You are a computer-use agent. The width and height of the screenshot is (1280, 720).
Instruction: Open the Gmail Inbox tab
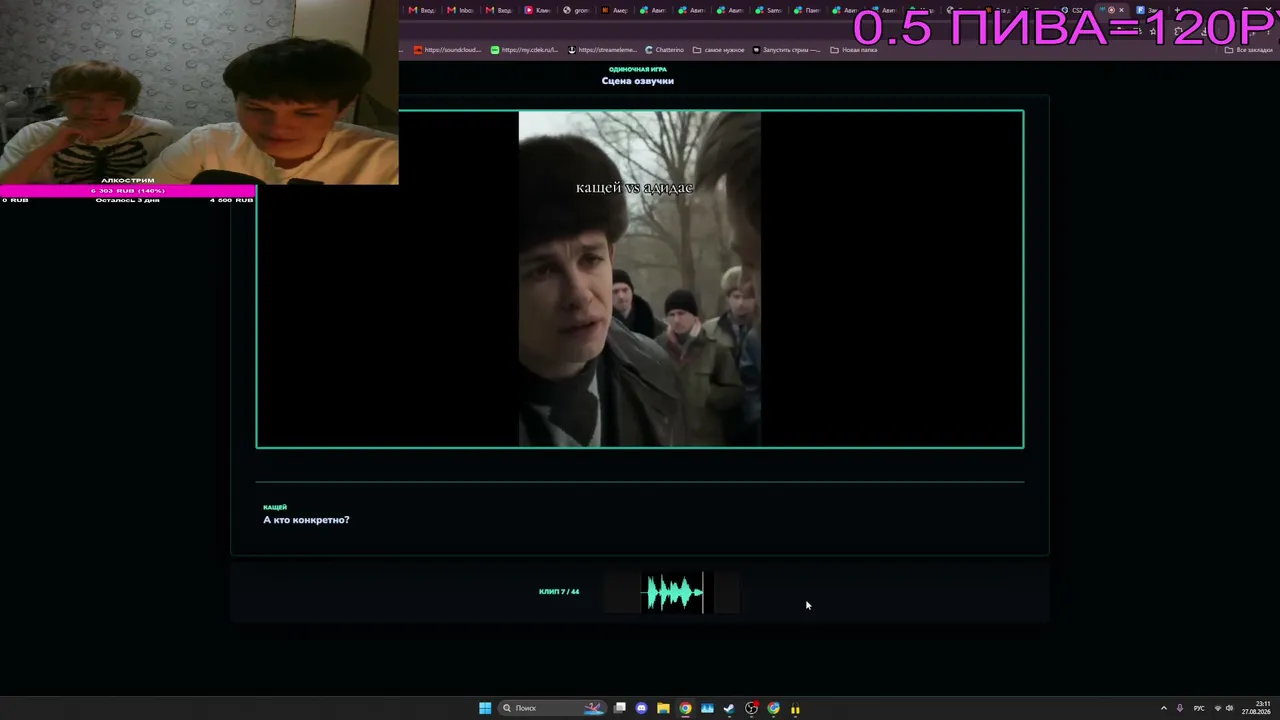pos(460,10)
